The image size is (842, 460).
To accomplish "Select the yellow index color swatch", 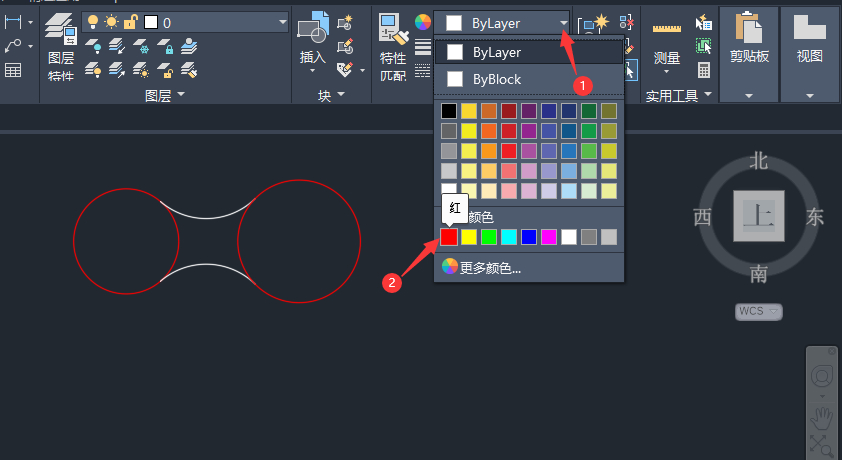I will [x=469, y=237].
